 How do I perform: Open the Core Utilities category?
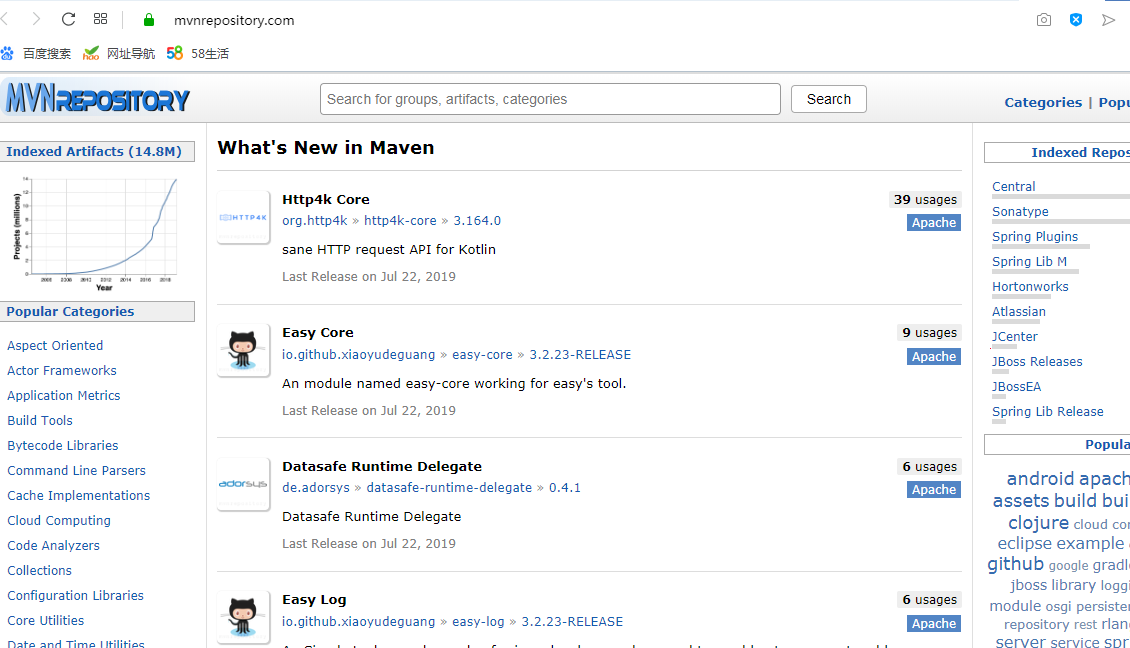pos(45,621)
